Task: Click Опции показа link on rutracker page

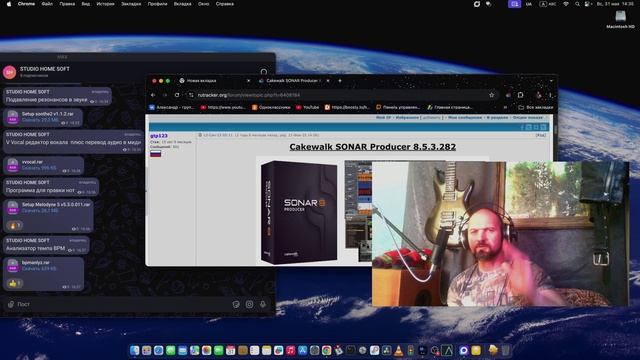Action: click(x=528, y=118)
